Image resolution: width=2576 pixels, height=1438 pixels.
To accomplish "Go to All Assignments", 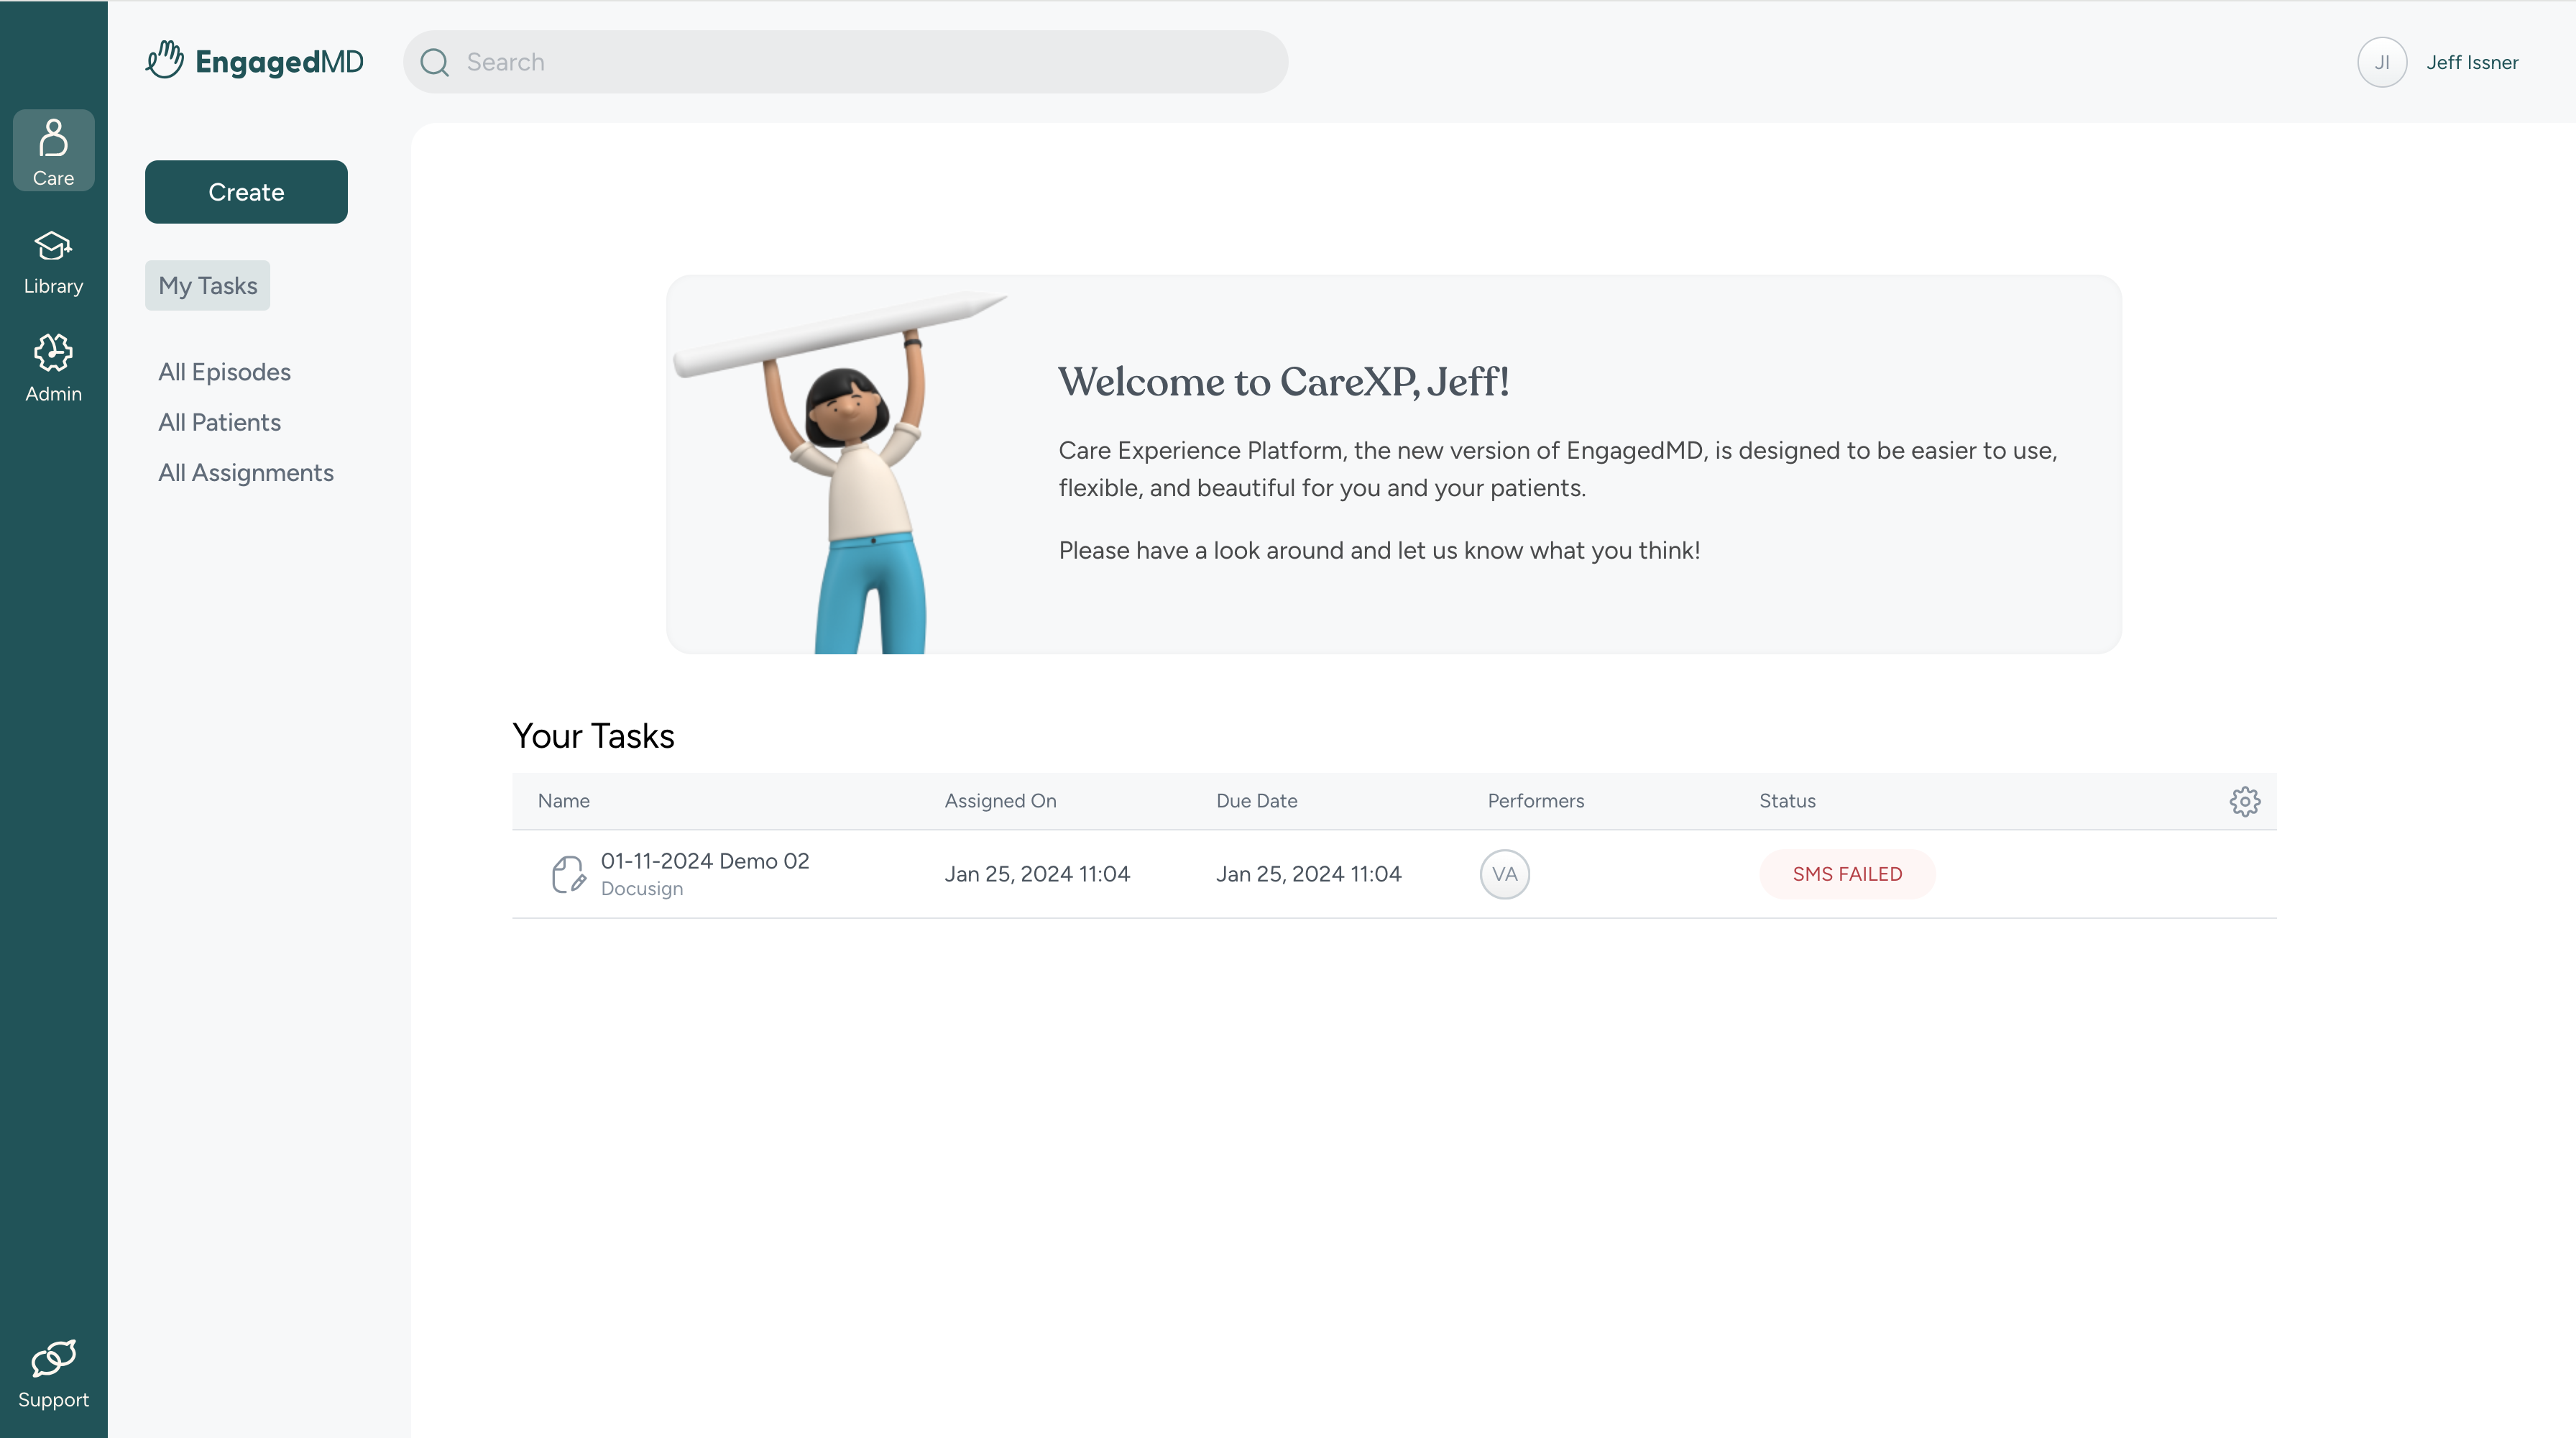I will pyautogui.click(x=246, y=473).
